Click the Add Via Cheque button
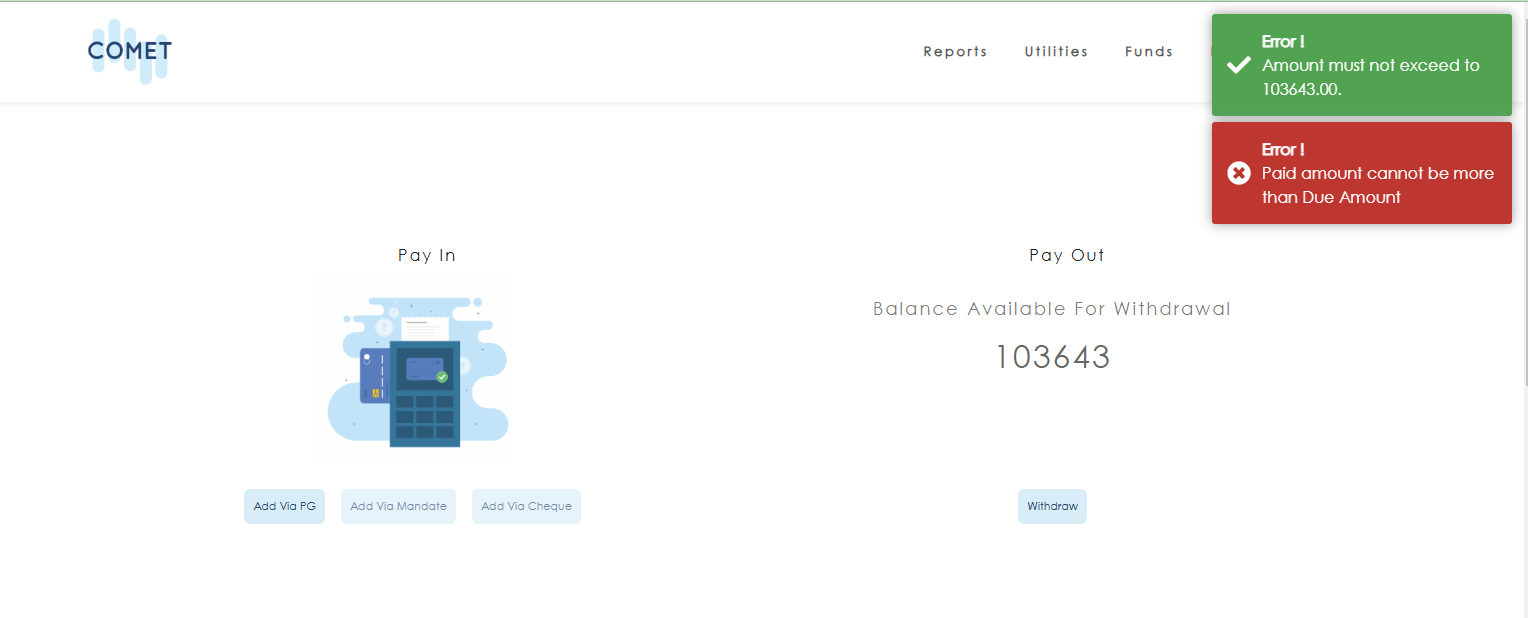This screenshot has width=1528, height=618. (526, 506)
